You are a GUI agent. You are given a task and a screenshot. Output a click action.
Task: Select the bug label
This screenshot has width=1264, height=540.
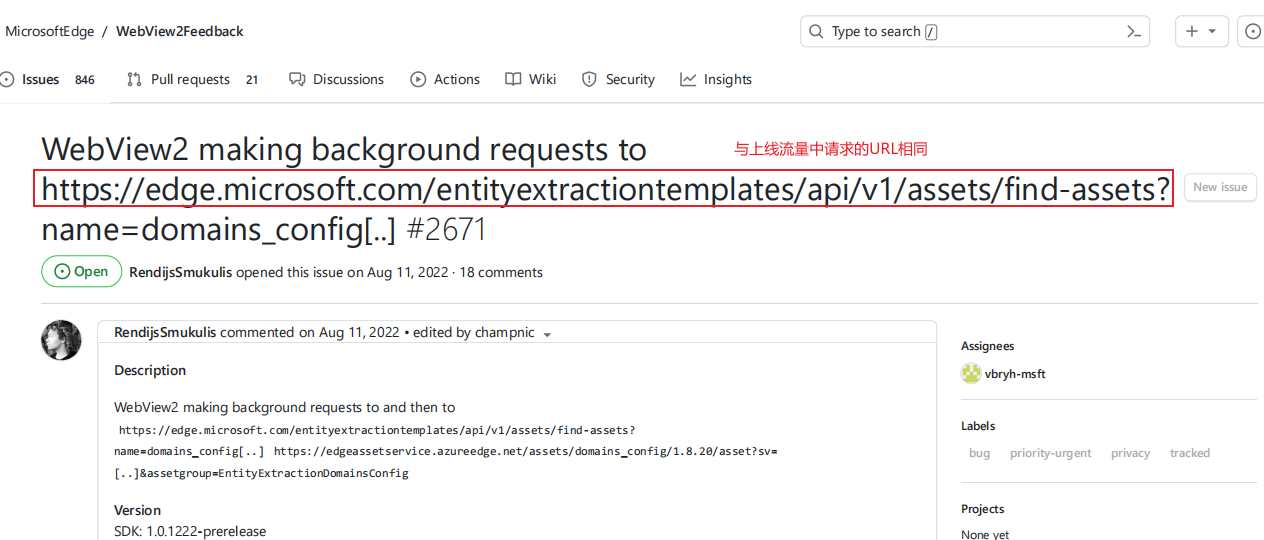pyautogui.click(x=979, y=453)
